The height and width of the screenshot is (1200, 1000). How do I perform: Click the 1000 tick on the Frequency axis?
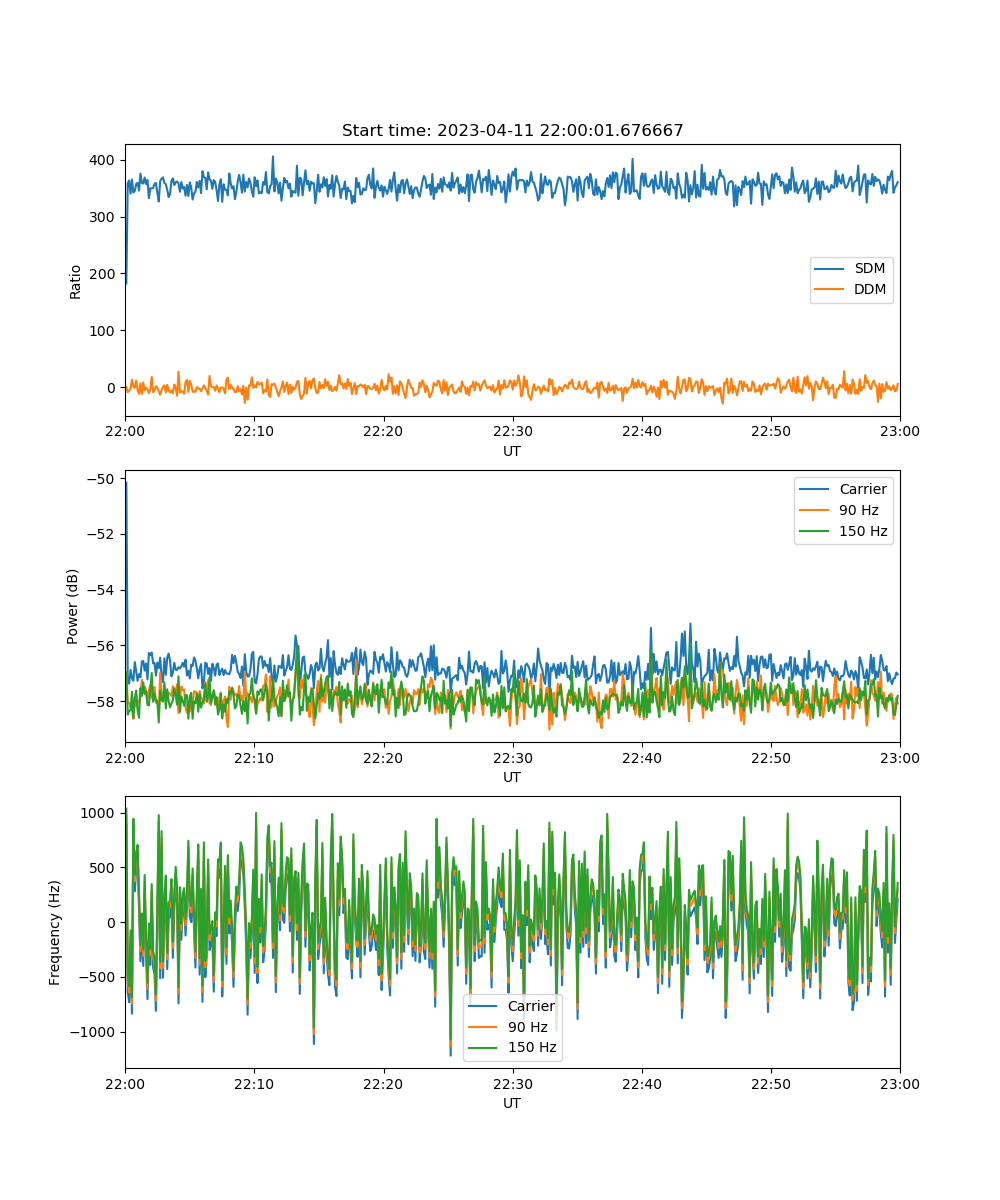point(100,813)
